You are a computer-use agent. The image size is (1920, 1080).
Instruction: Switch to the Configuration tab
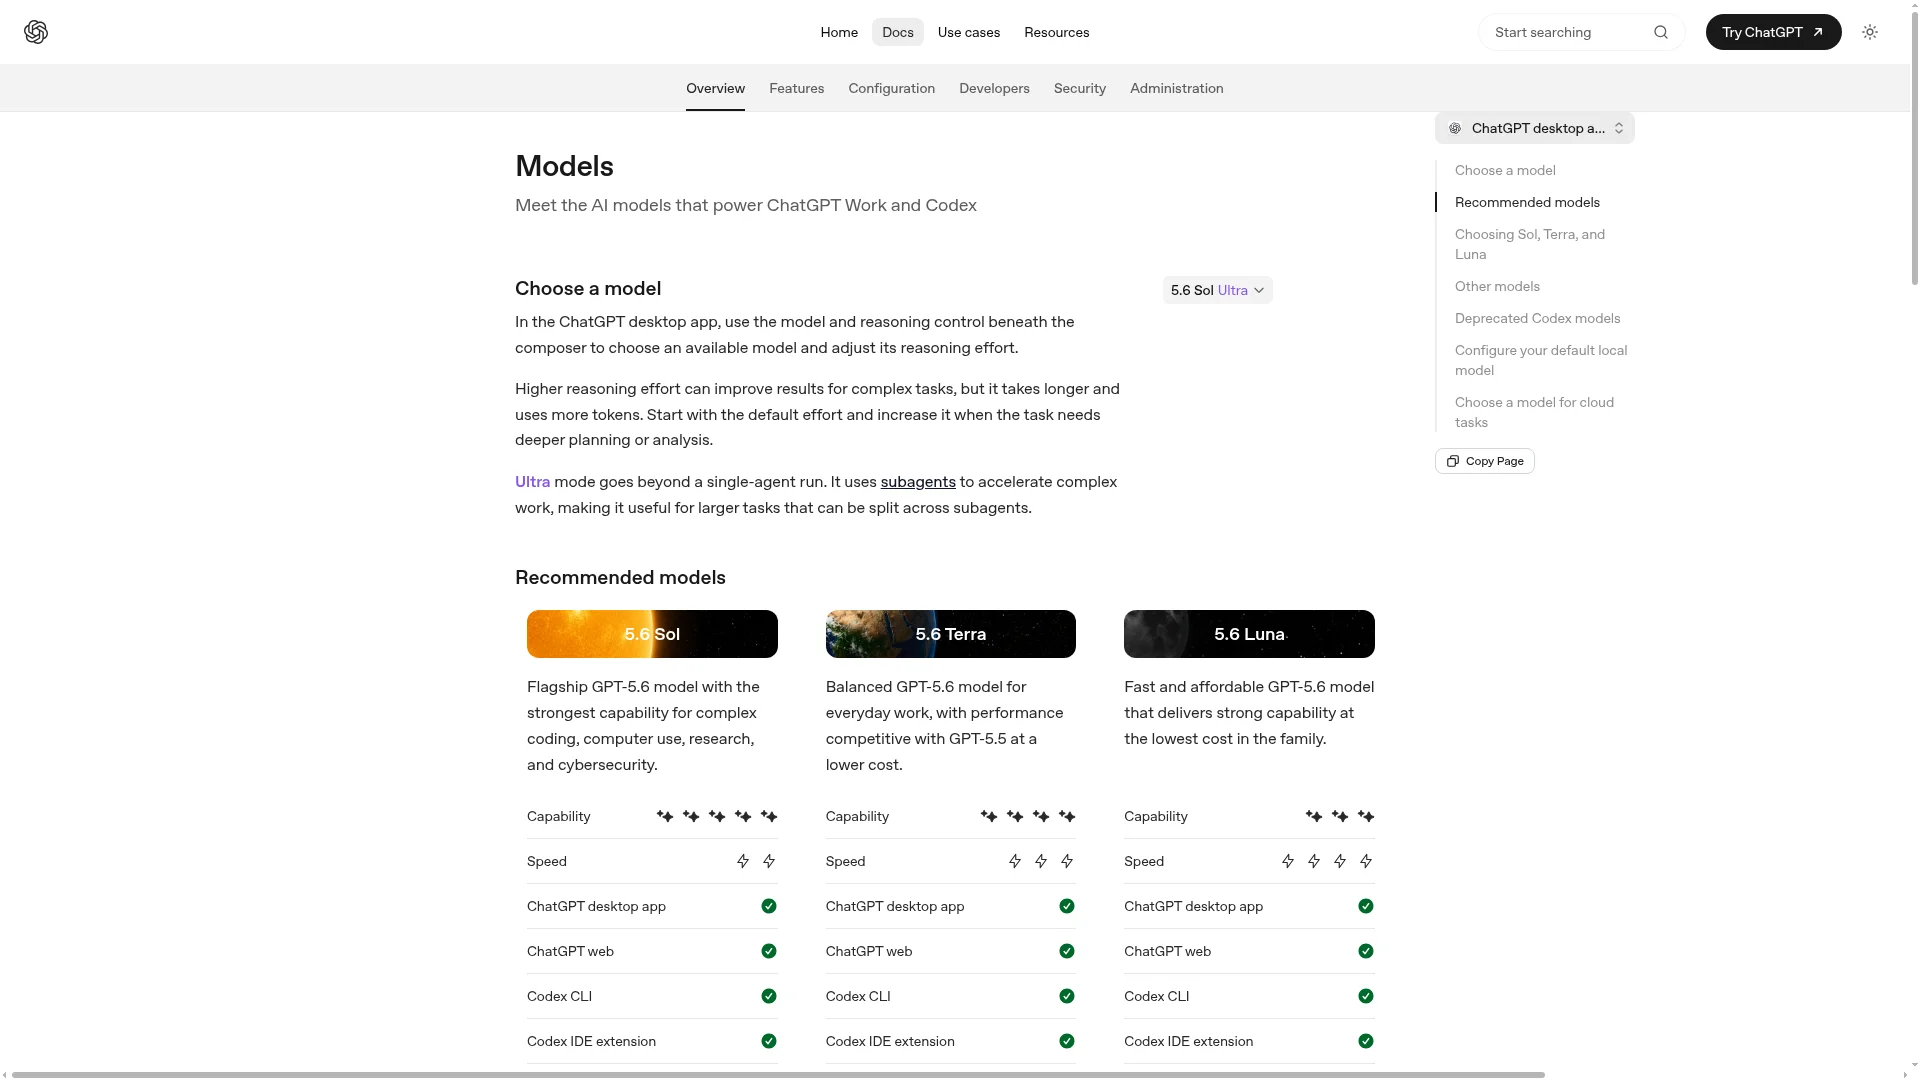click(x=892, y=88)
